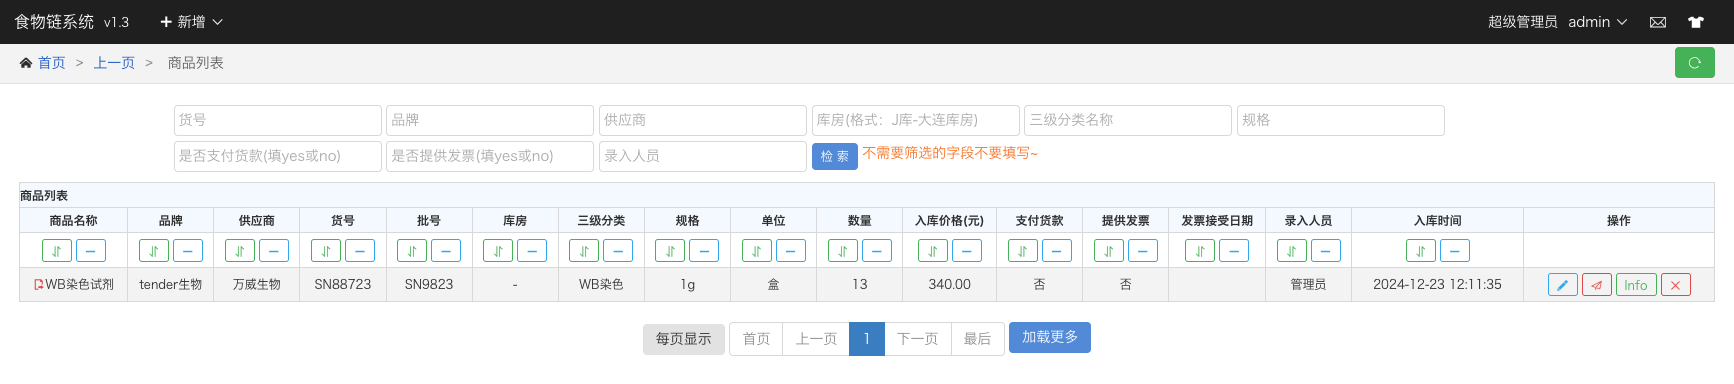Click the 每页显示 button

(684, 339)
